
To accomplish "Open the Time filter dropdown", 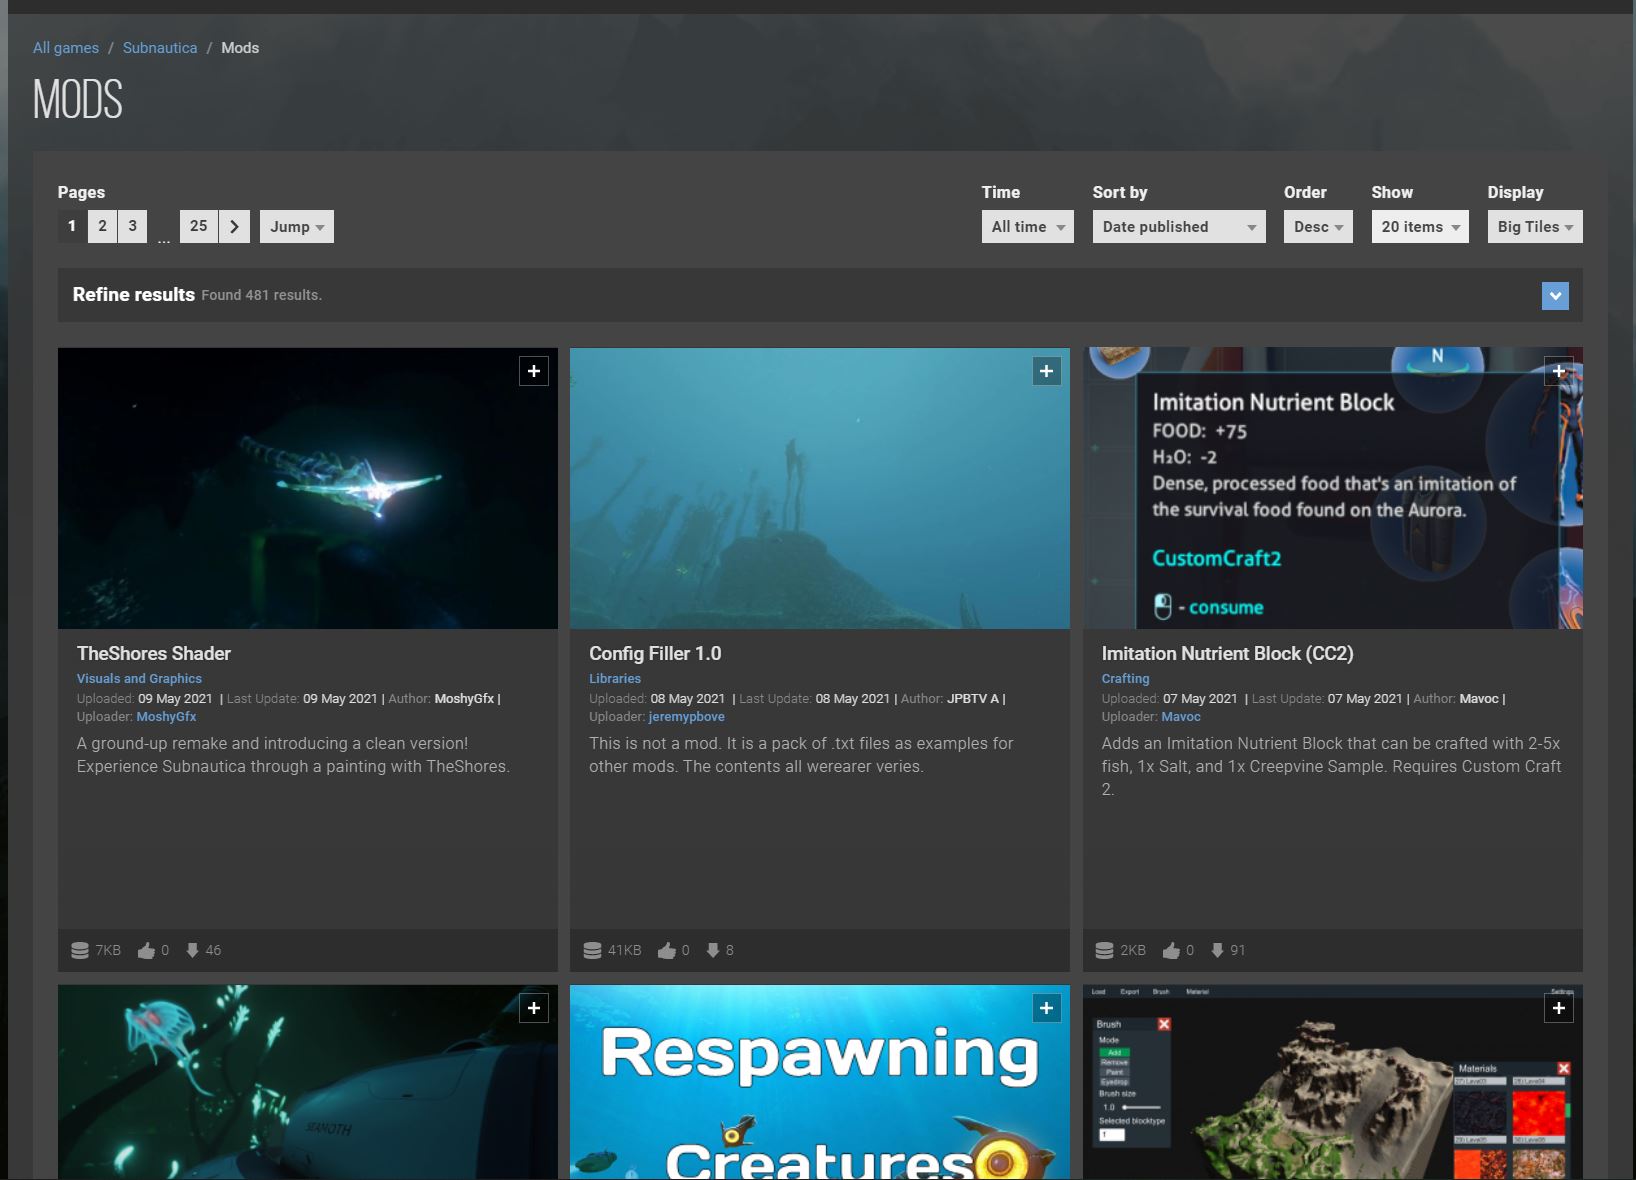I will point(1027,227).
